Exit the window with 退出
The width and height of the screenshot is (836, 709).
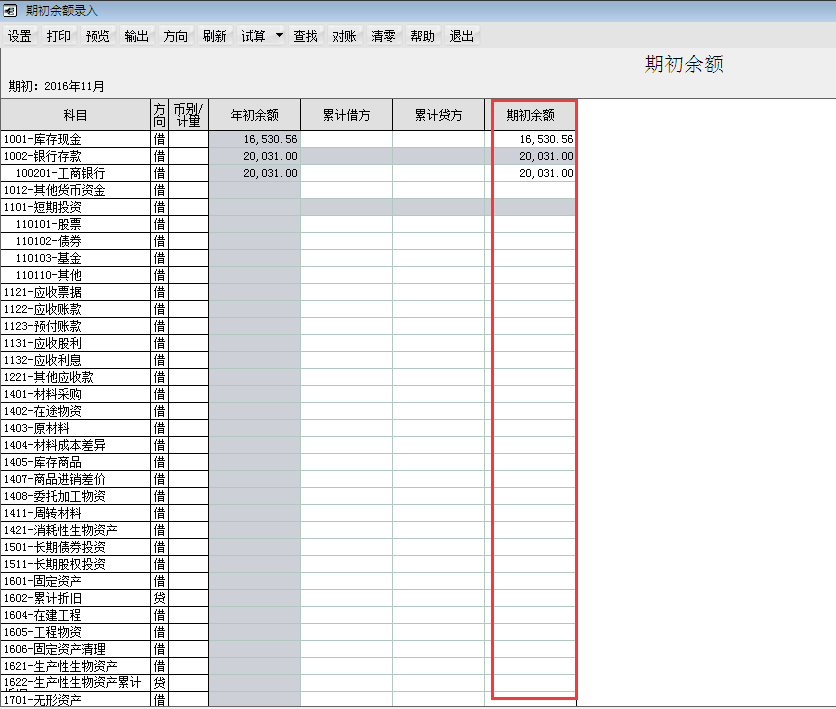[x=461, y=35]
